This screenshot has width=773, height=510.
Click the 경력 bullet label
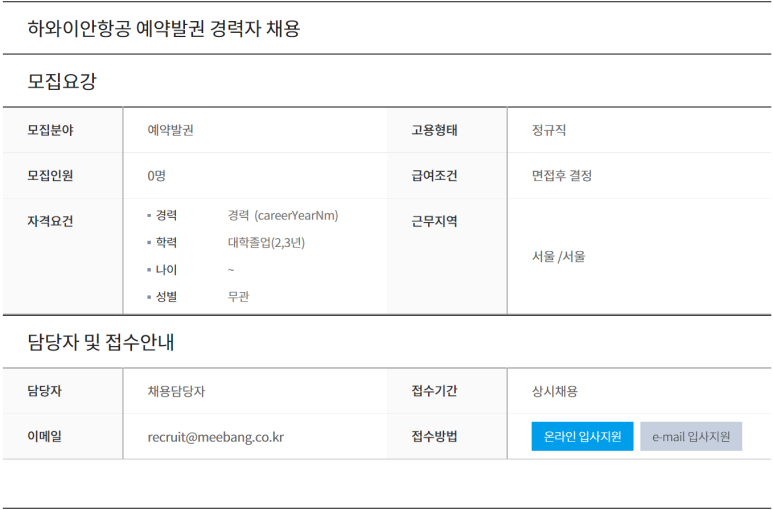click(166, 215)
